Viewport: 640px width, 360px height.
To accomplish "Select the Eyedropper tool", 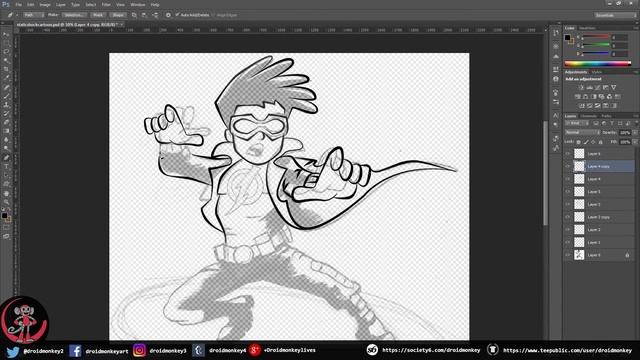I will click(x=6, y=78).
